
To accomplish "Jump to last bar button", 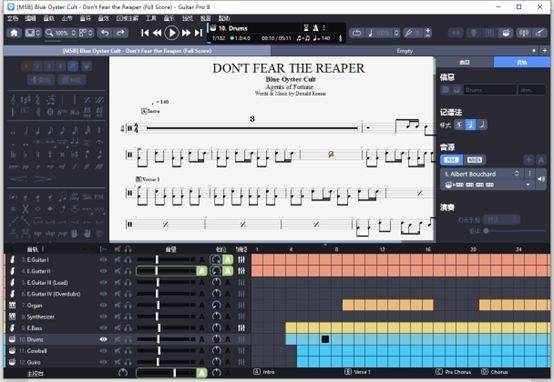I will (199, 33).
